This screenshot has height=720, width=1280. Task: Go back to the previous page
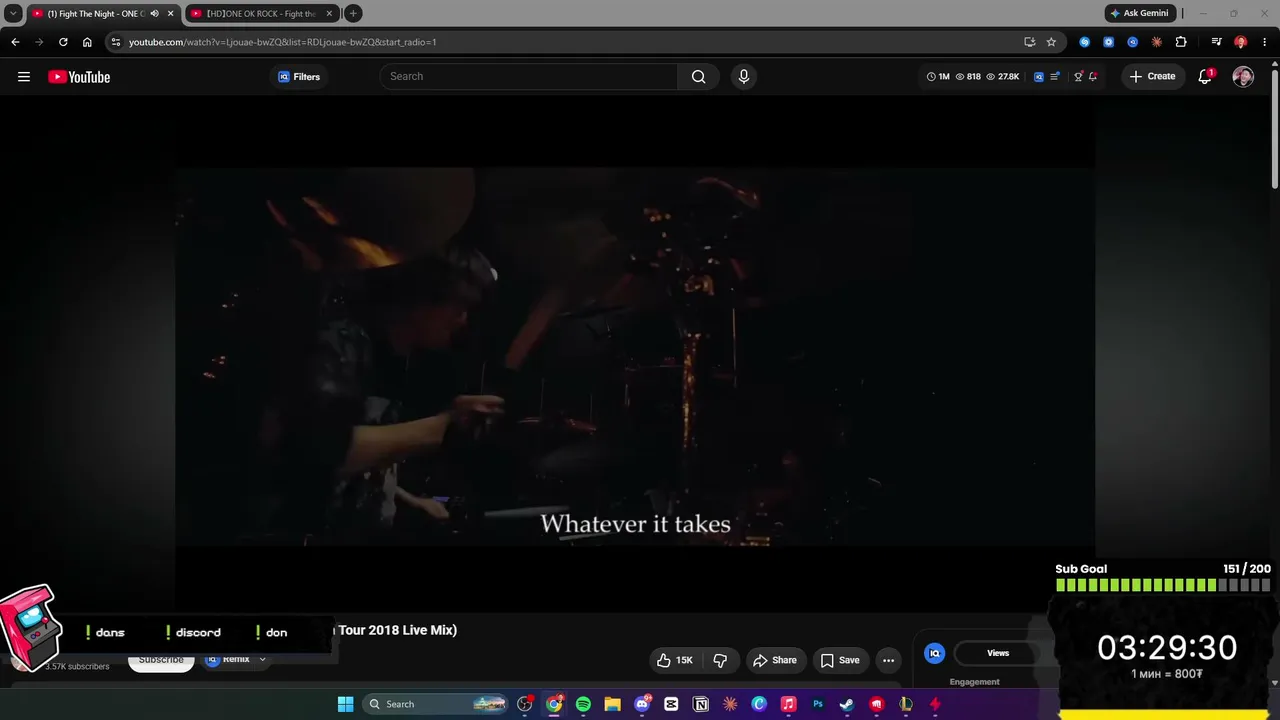tap(15, 42)
